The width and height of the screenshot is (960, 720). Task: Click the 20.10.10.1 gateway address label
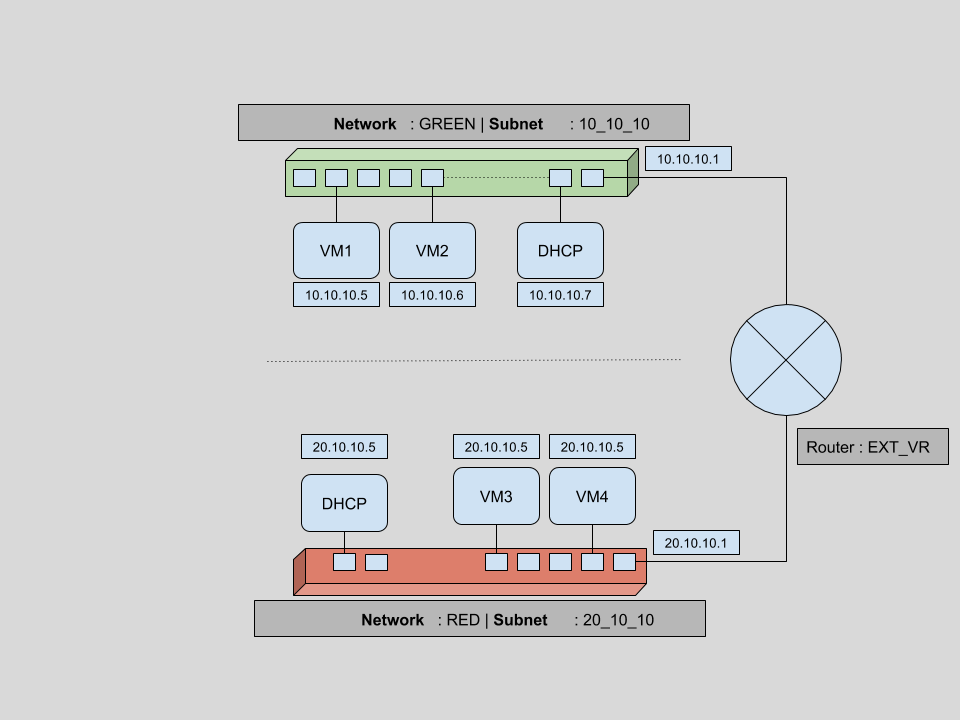click(697, 542)
